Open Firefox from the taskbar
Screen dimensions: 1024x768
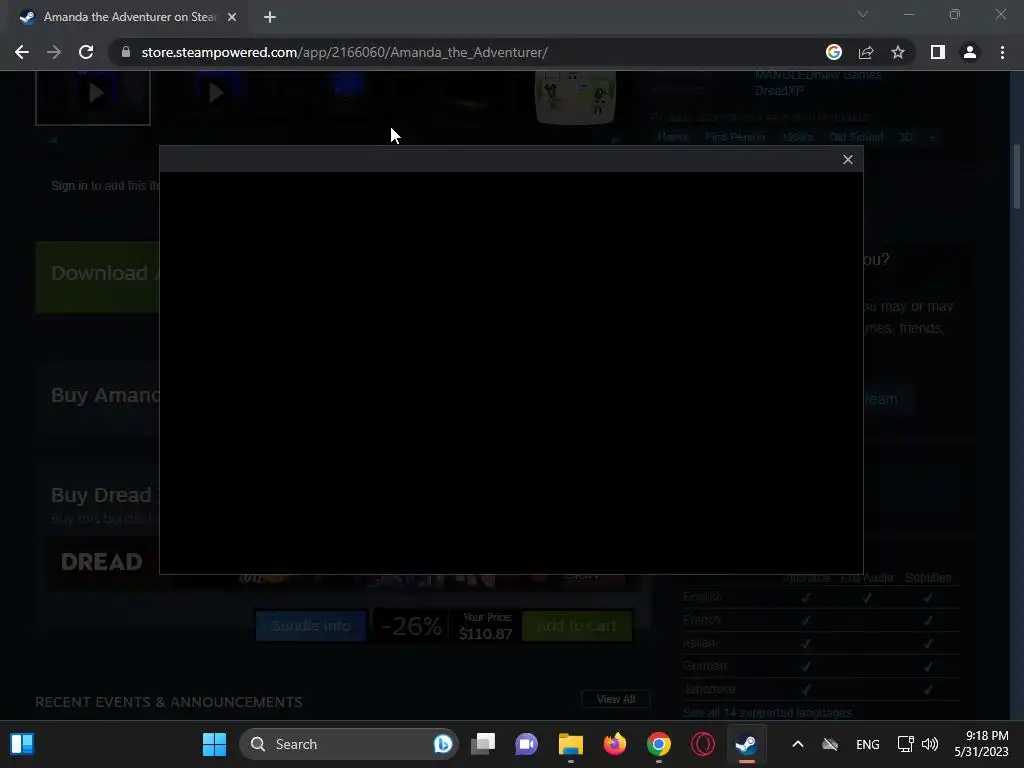[615, 744]
